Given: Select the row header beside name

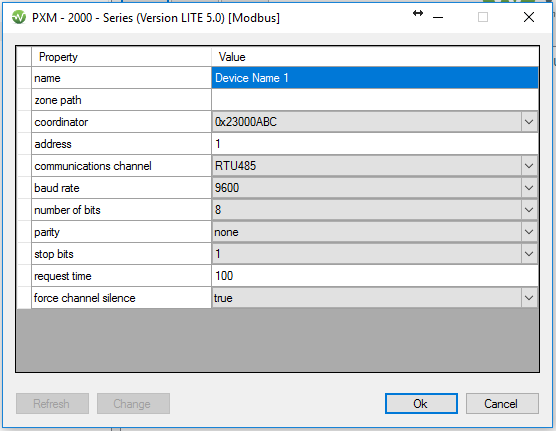Looking at the screenshot, I should 24,78.
